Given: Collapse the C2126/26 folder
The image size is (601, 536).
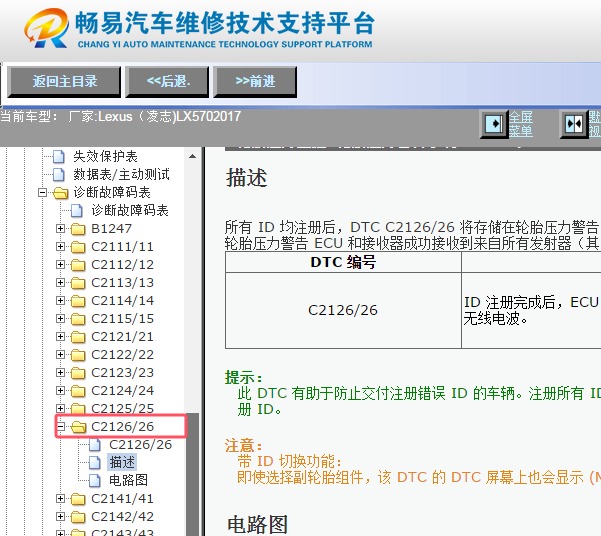Looking at the screenshot, I should [60, 426].
